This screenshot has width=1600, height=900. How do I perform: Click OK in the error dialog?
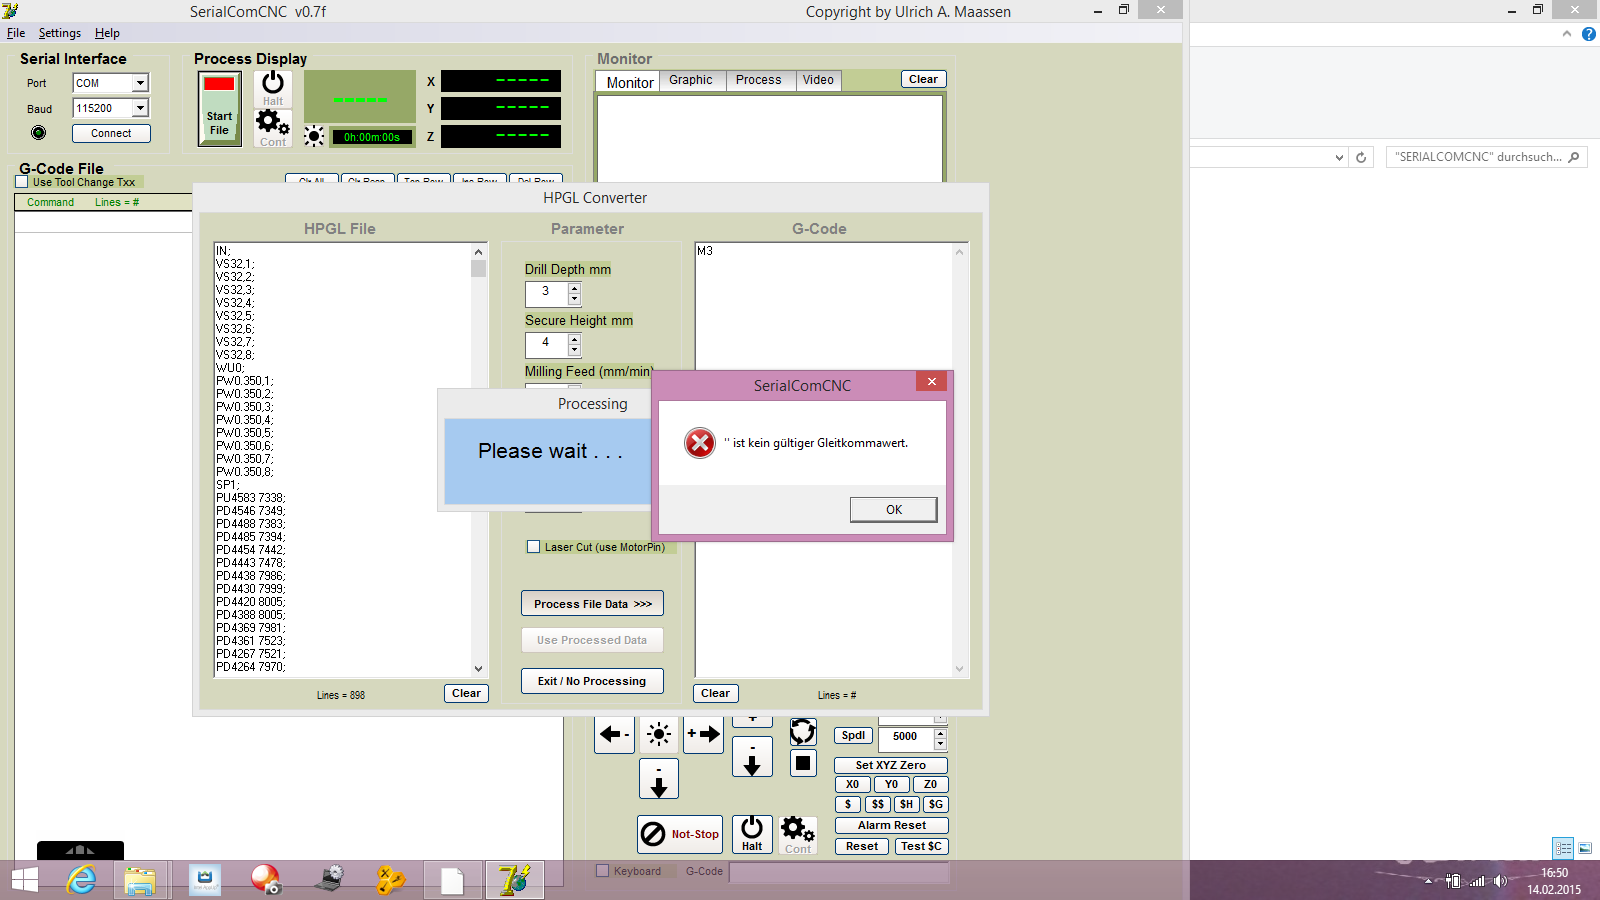point(894,510)
